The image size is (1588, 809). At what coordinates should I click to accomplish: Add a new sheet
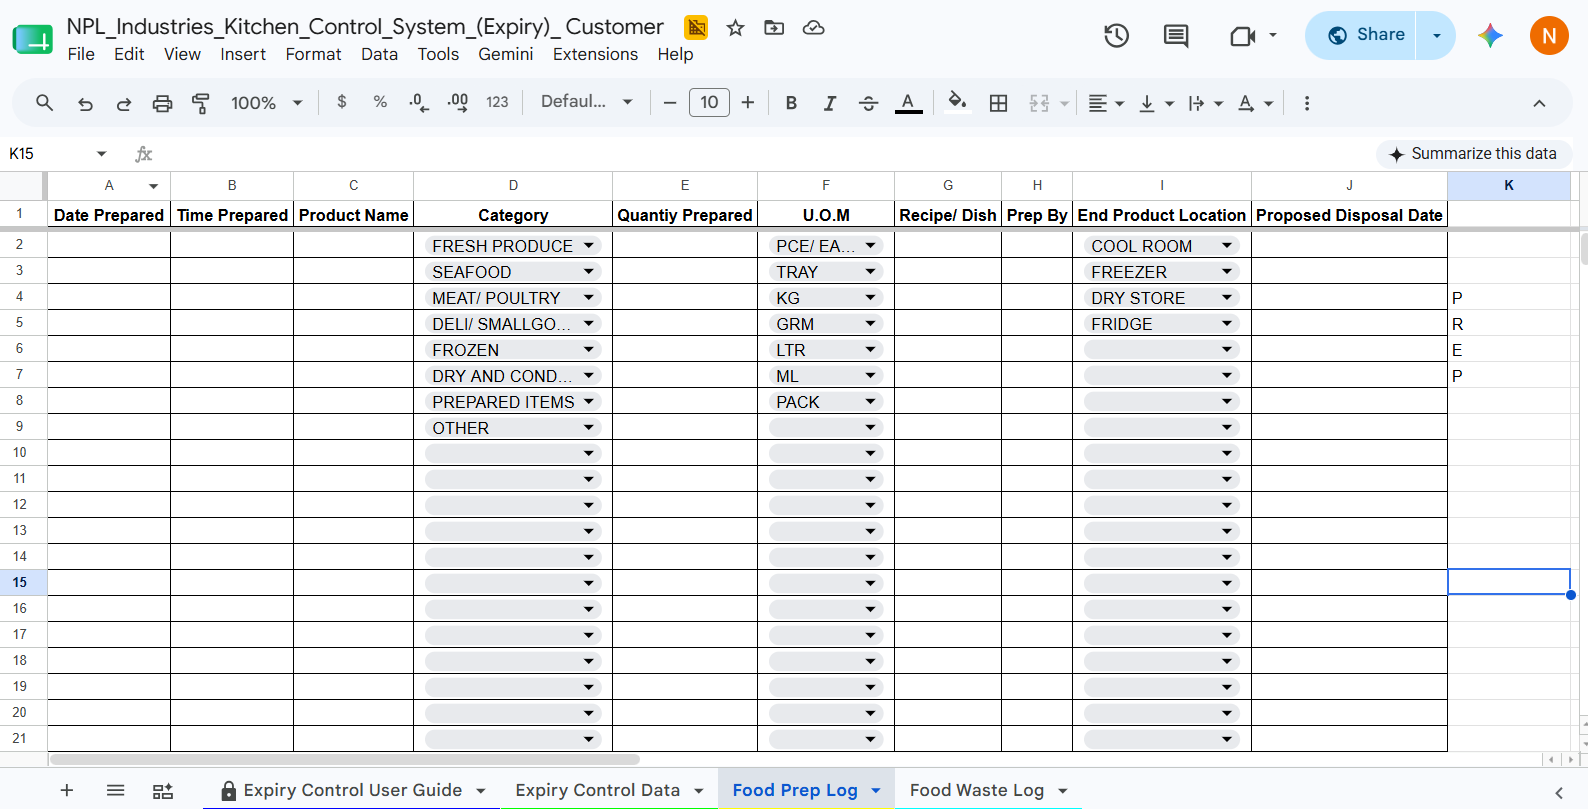click(67, 791)
